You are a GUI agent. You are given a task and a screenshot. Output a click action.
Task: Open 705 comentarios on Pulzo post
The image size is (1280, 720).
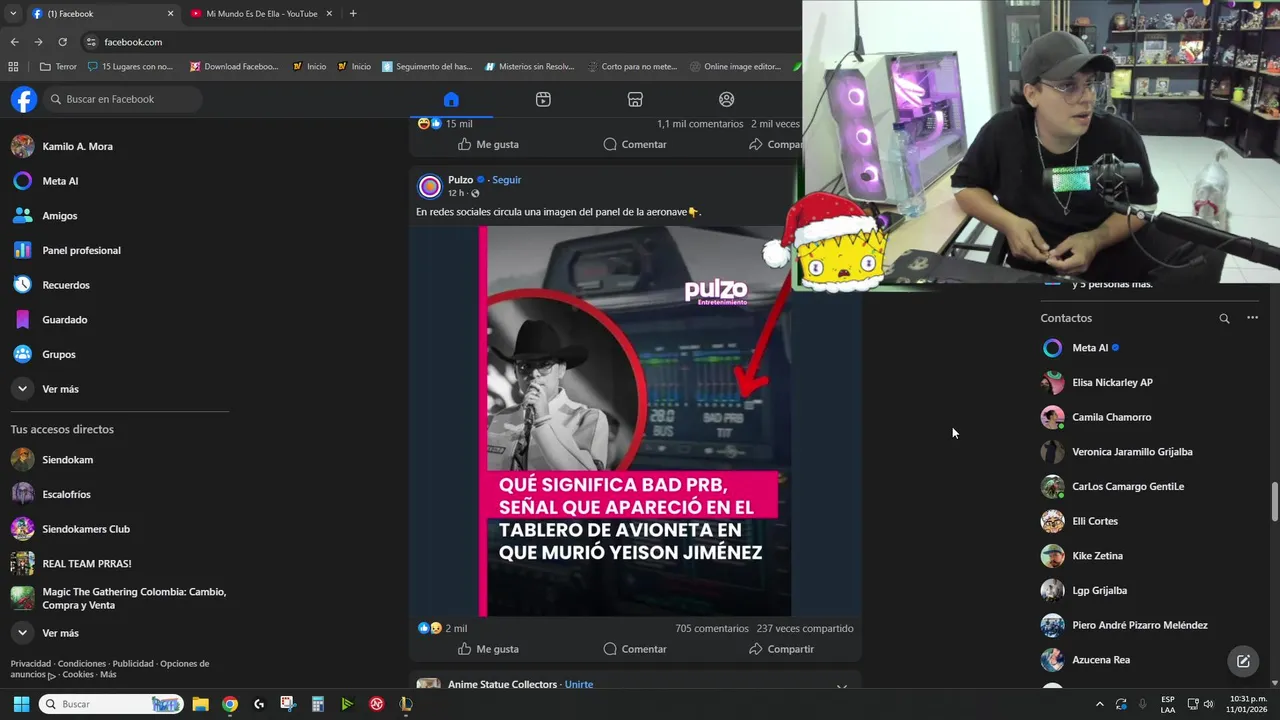(x=712, y=629)
